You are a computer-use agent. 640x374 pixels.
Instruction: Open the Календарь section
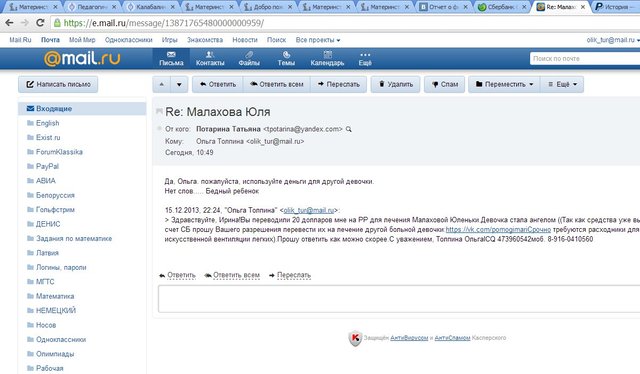[327, 58]
